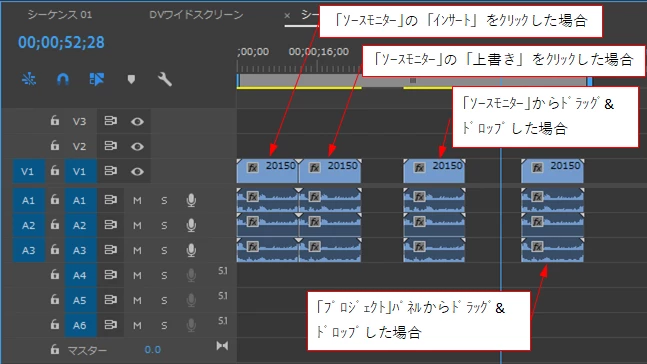Solo the A4 track
This screenshot has width=647, height=364.
pos(164,275)
